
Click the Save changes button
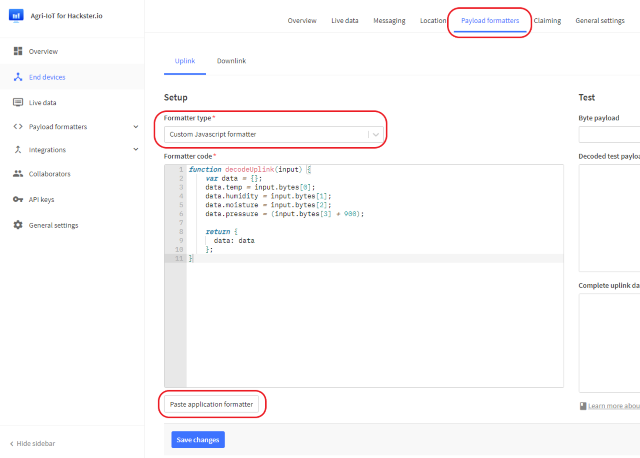pyautogui.click(x=198, y=440)
